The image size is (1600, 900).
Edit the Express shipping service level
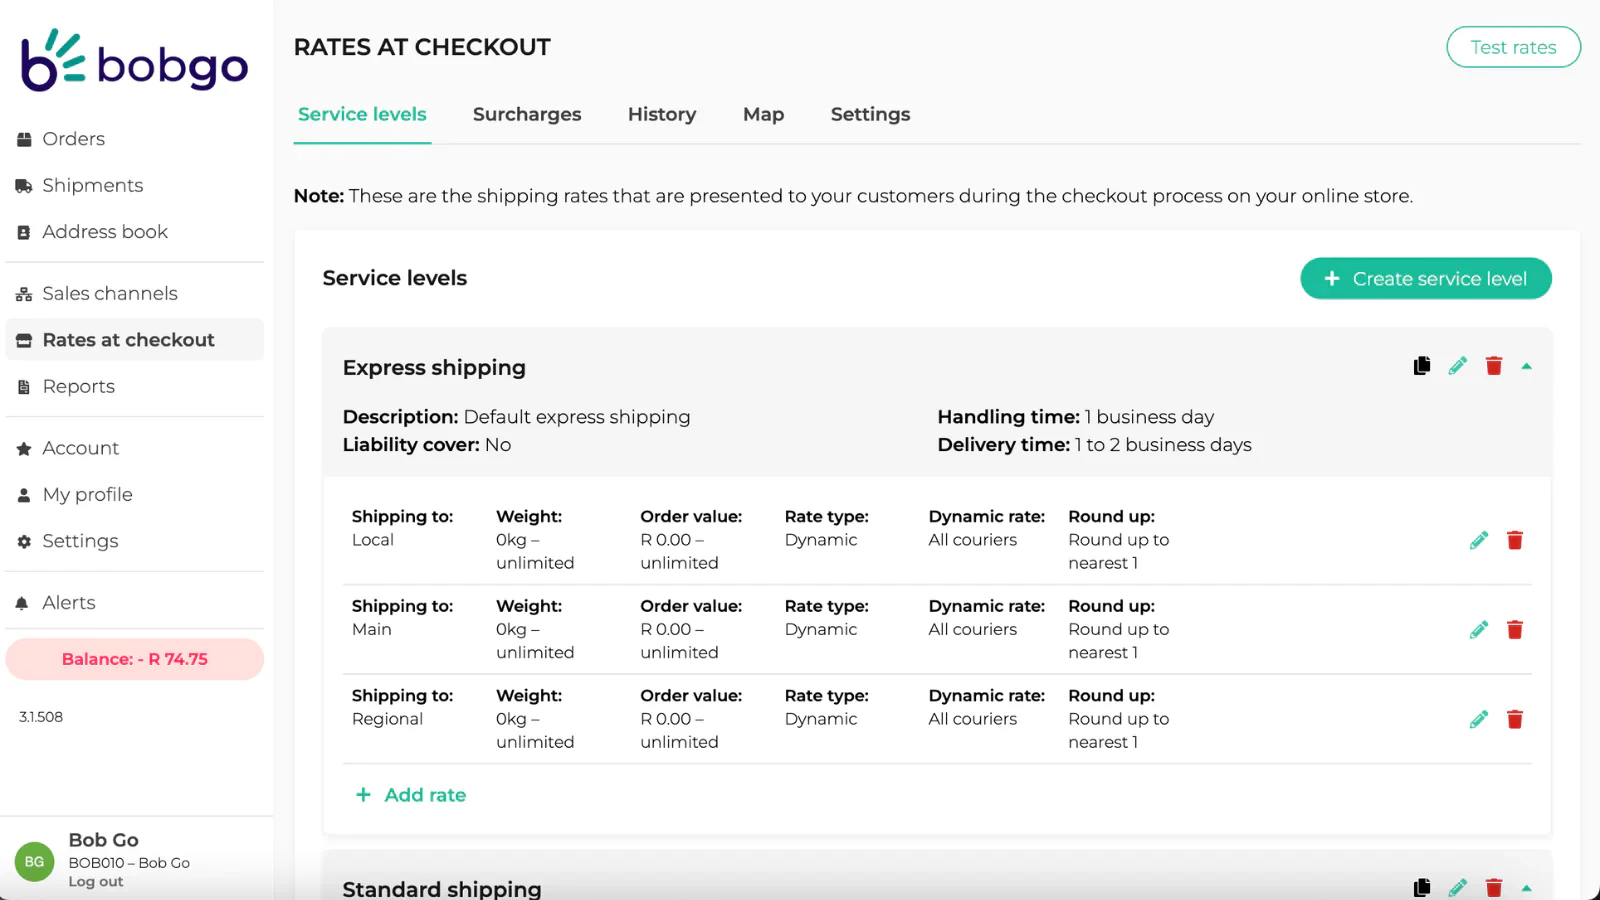pos(1458,366)
